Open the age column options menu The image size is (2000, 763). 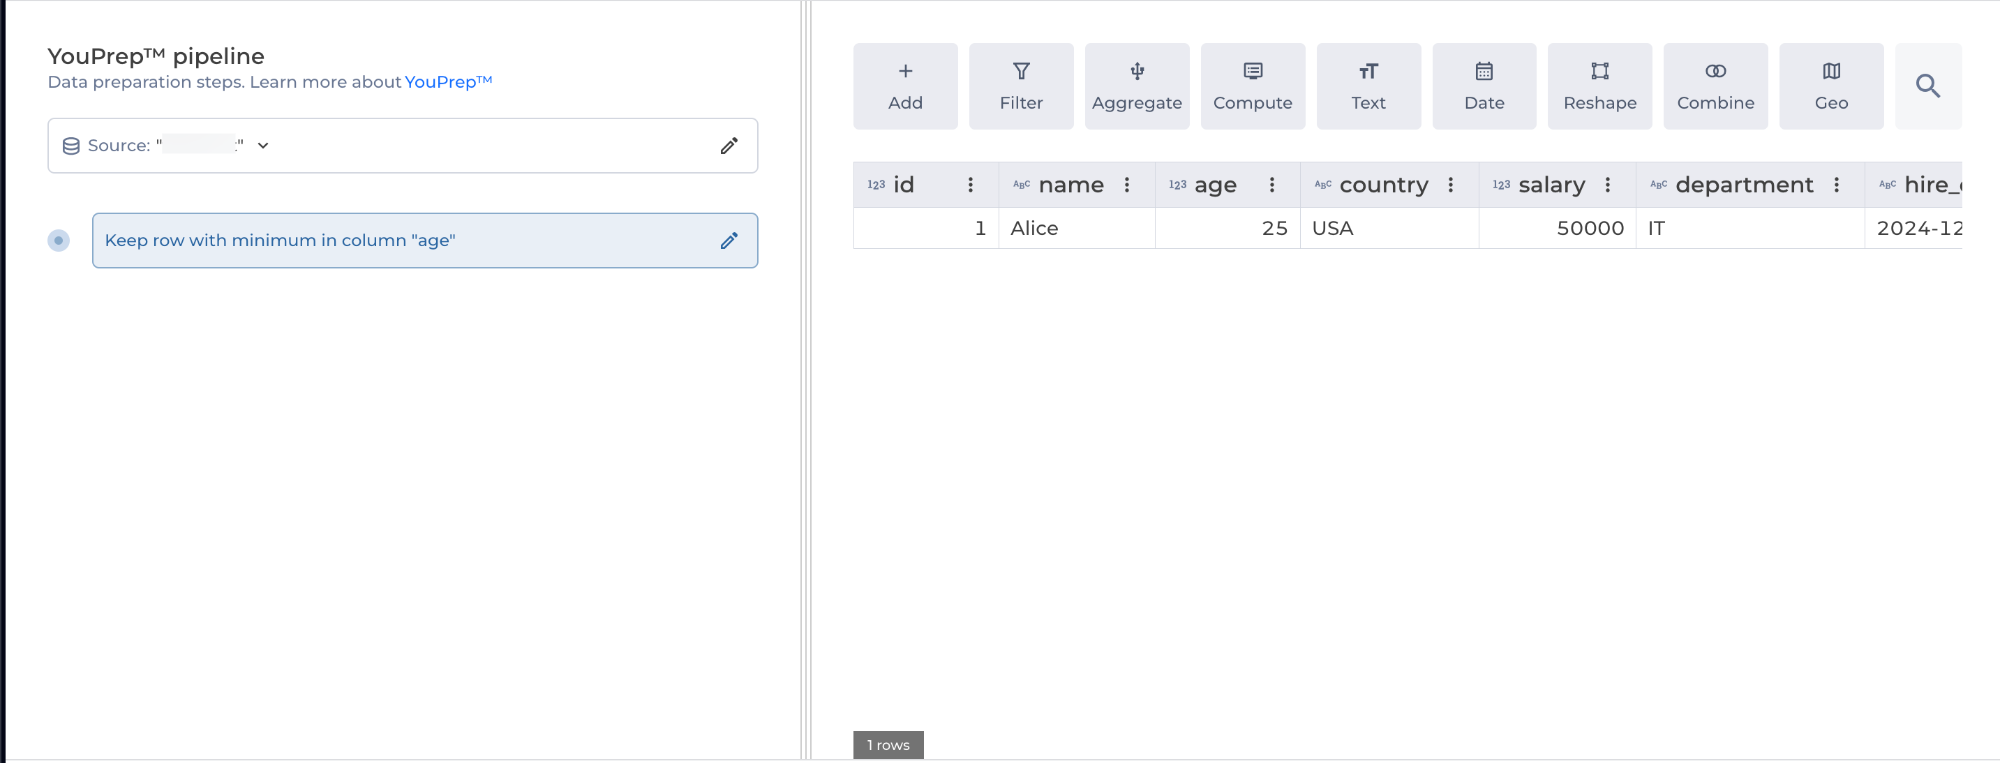[1272, 185]
